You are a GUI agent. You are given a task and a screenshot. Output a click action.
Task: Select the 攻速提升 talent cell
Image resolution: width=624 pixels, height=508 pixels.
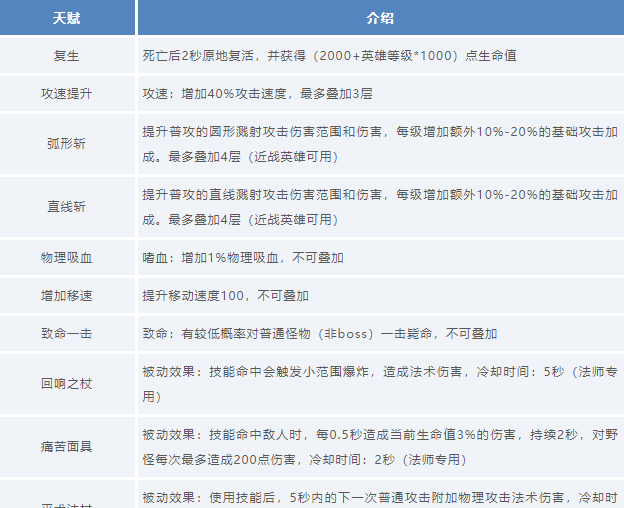pos(67,94)
